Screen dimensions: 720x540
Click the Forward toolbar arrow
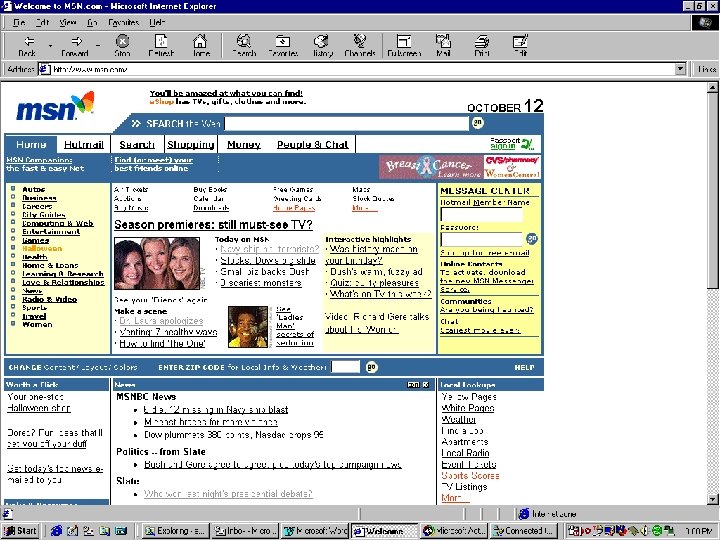(75, 46)
